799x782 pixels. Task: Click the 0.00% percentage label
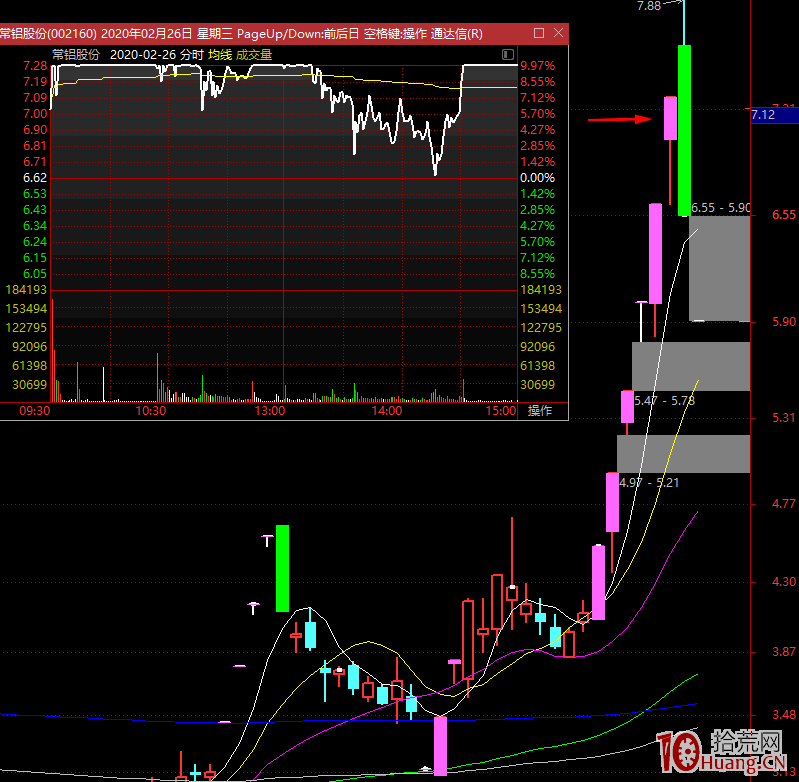[x=538, y=178]
